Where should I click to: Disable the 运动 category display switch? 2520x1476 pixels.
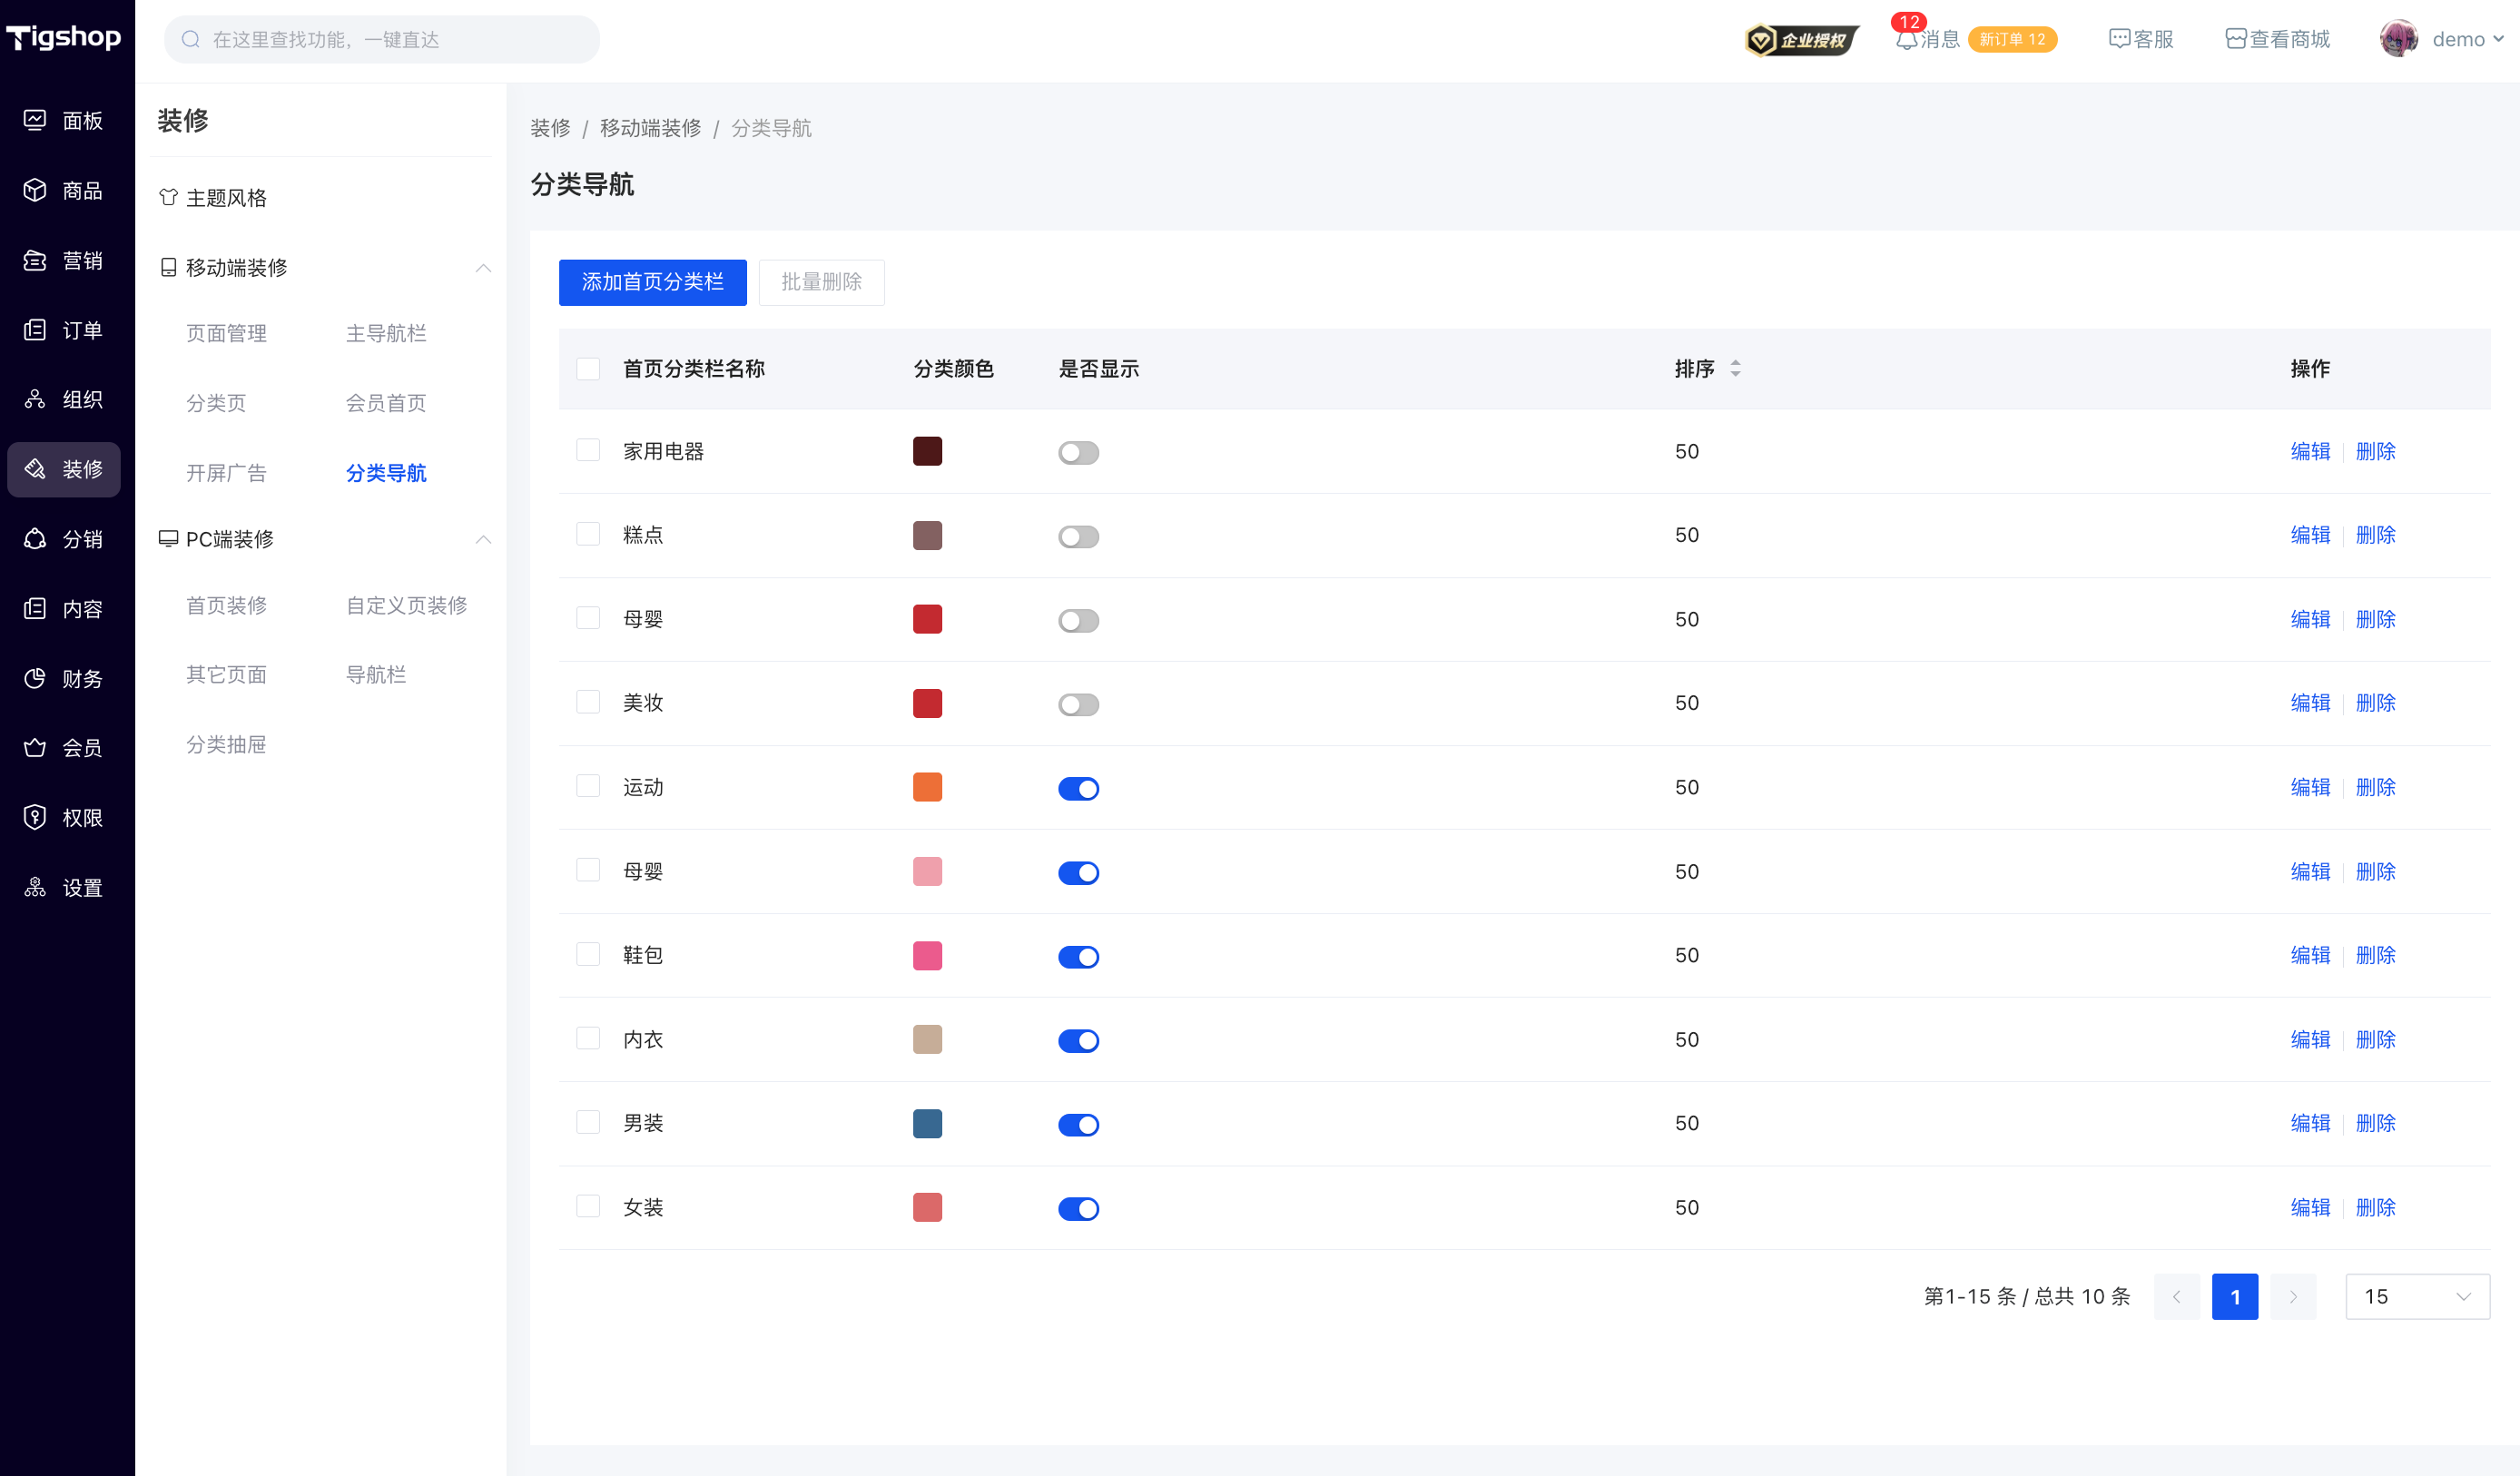(x=1078, y=789)
